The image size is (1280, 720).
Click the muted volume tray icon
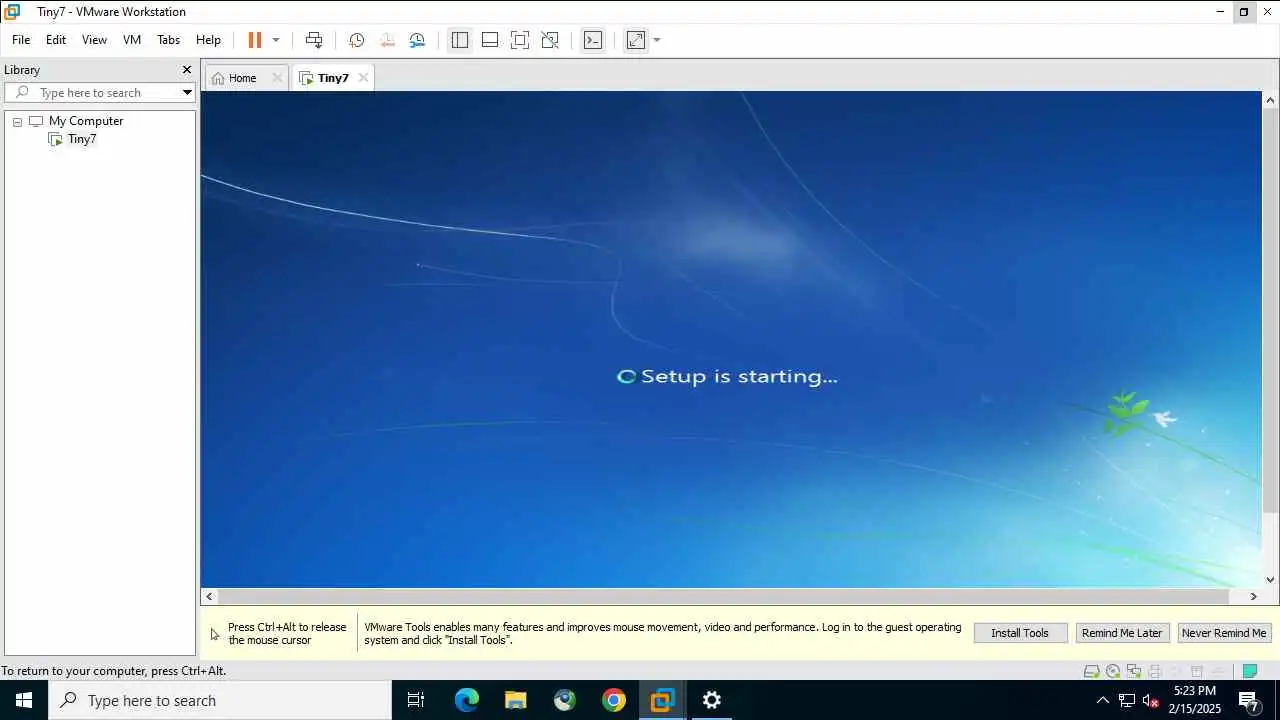coord(1151,700)
